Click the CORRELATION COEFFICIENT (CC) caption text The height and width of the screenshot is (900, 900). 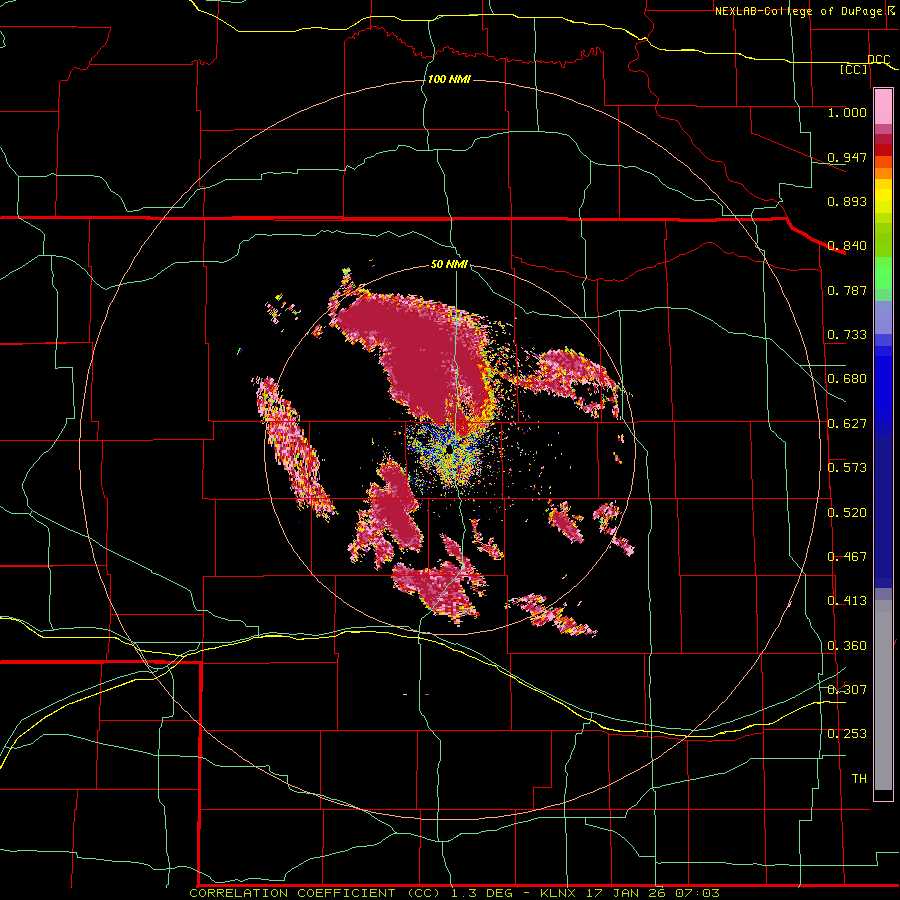(x=315, y=893)
